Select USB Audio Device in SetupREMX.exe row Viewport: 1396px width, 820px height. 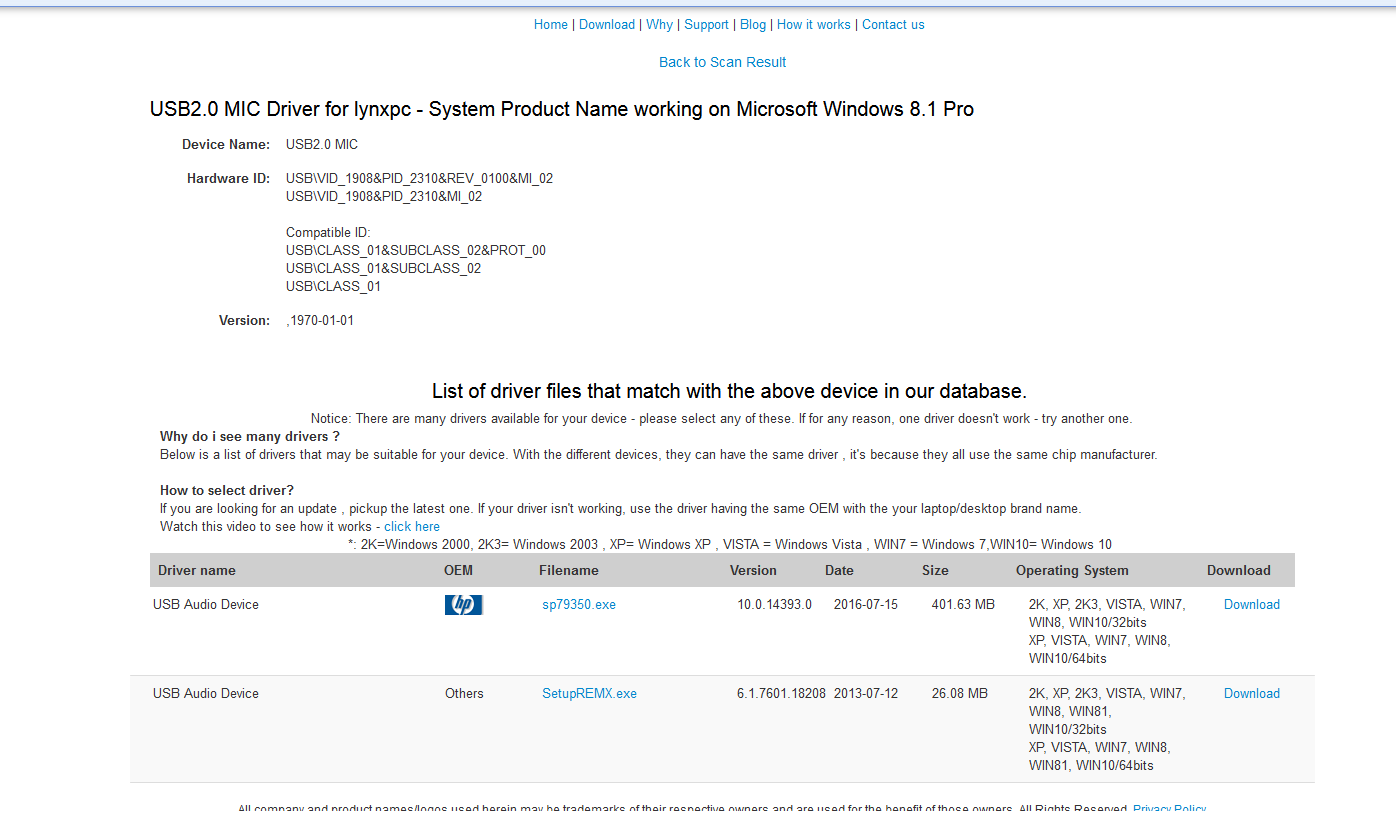tap(206, 694)
